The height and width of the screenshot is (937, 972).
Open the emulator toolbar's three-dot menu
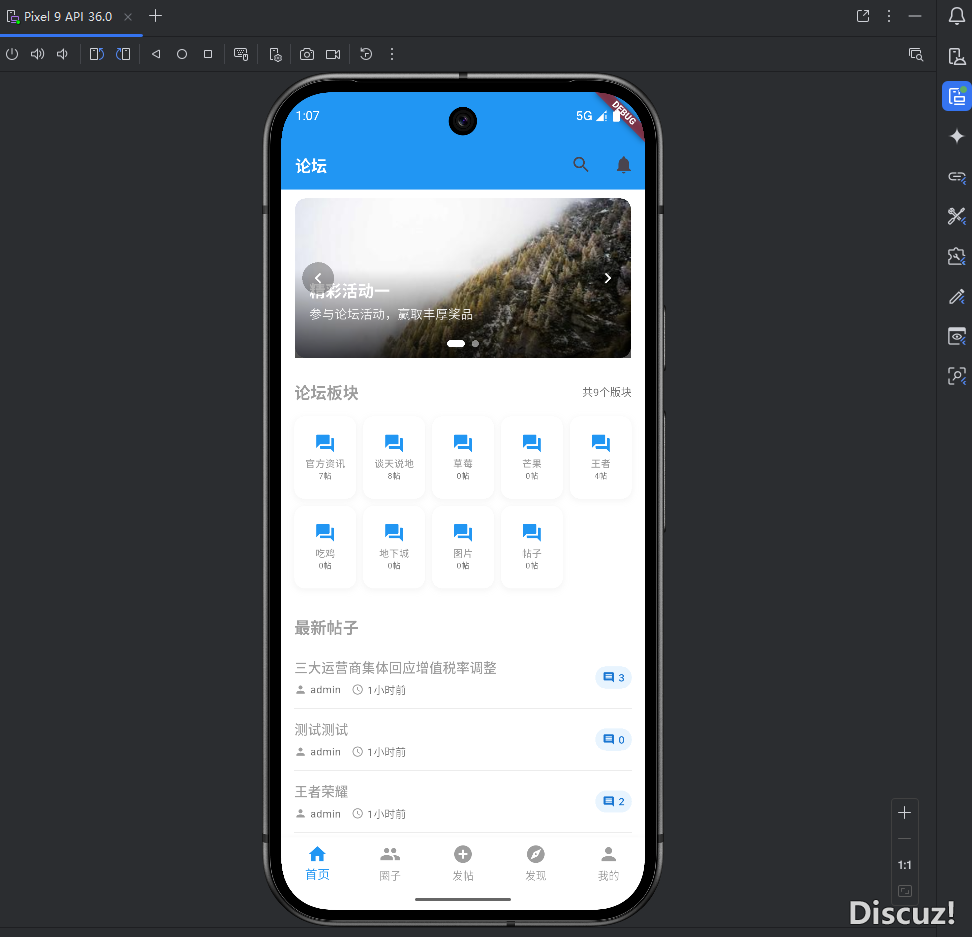[x=392, y=54]
